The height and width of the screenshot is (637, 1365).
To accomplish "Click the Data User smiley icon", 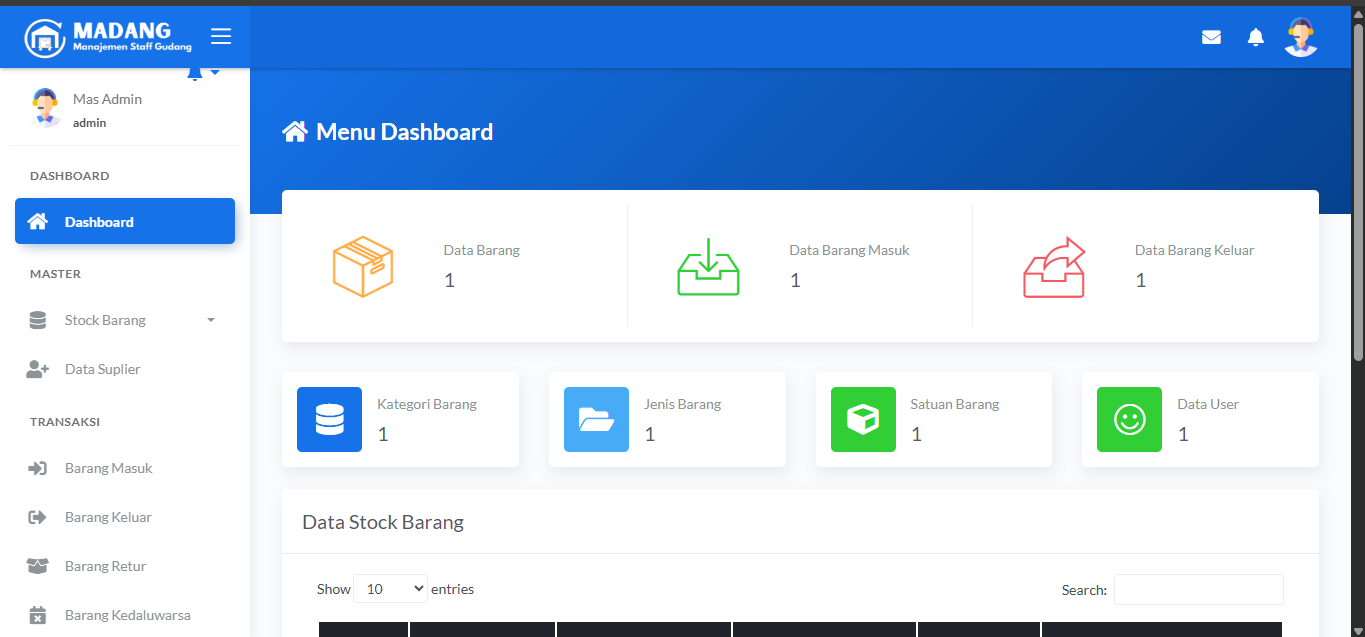I will pos(1129,419).
